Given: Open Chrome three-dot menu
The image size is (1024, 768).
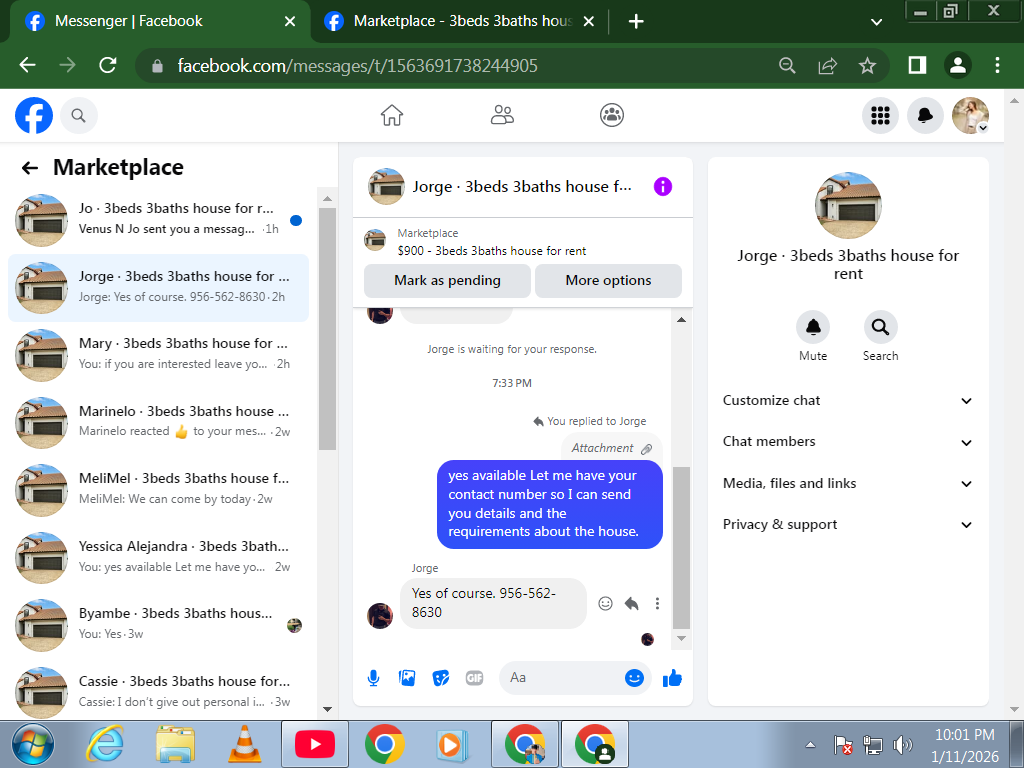Looking at the screenshot, I should (997, 65).
